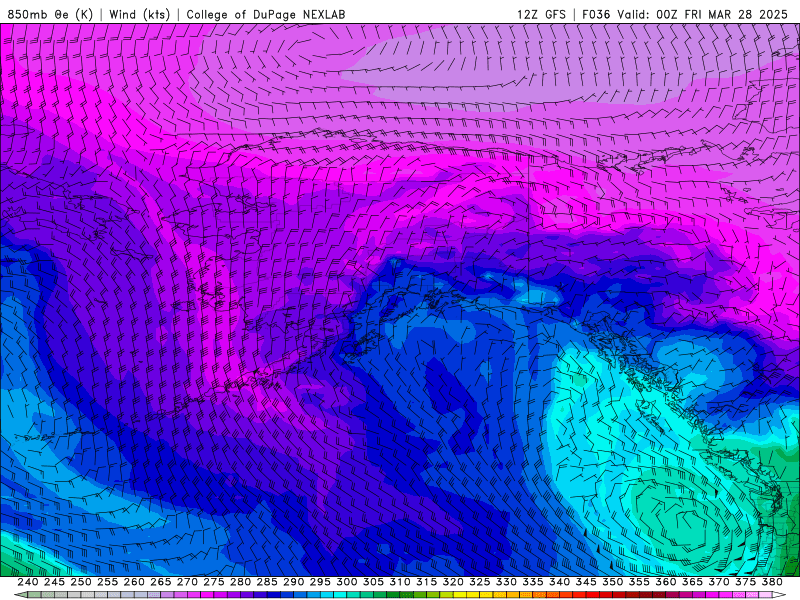Click the 310 value on color scale
Screen dimensions: 800x600
pos(400,582)
